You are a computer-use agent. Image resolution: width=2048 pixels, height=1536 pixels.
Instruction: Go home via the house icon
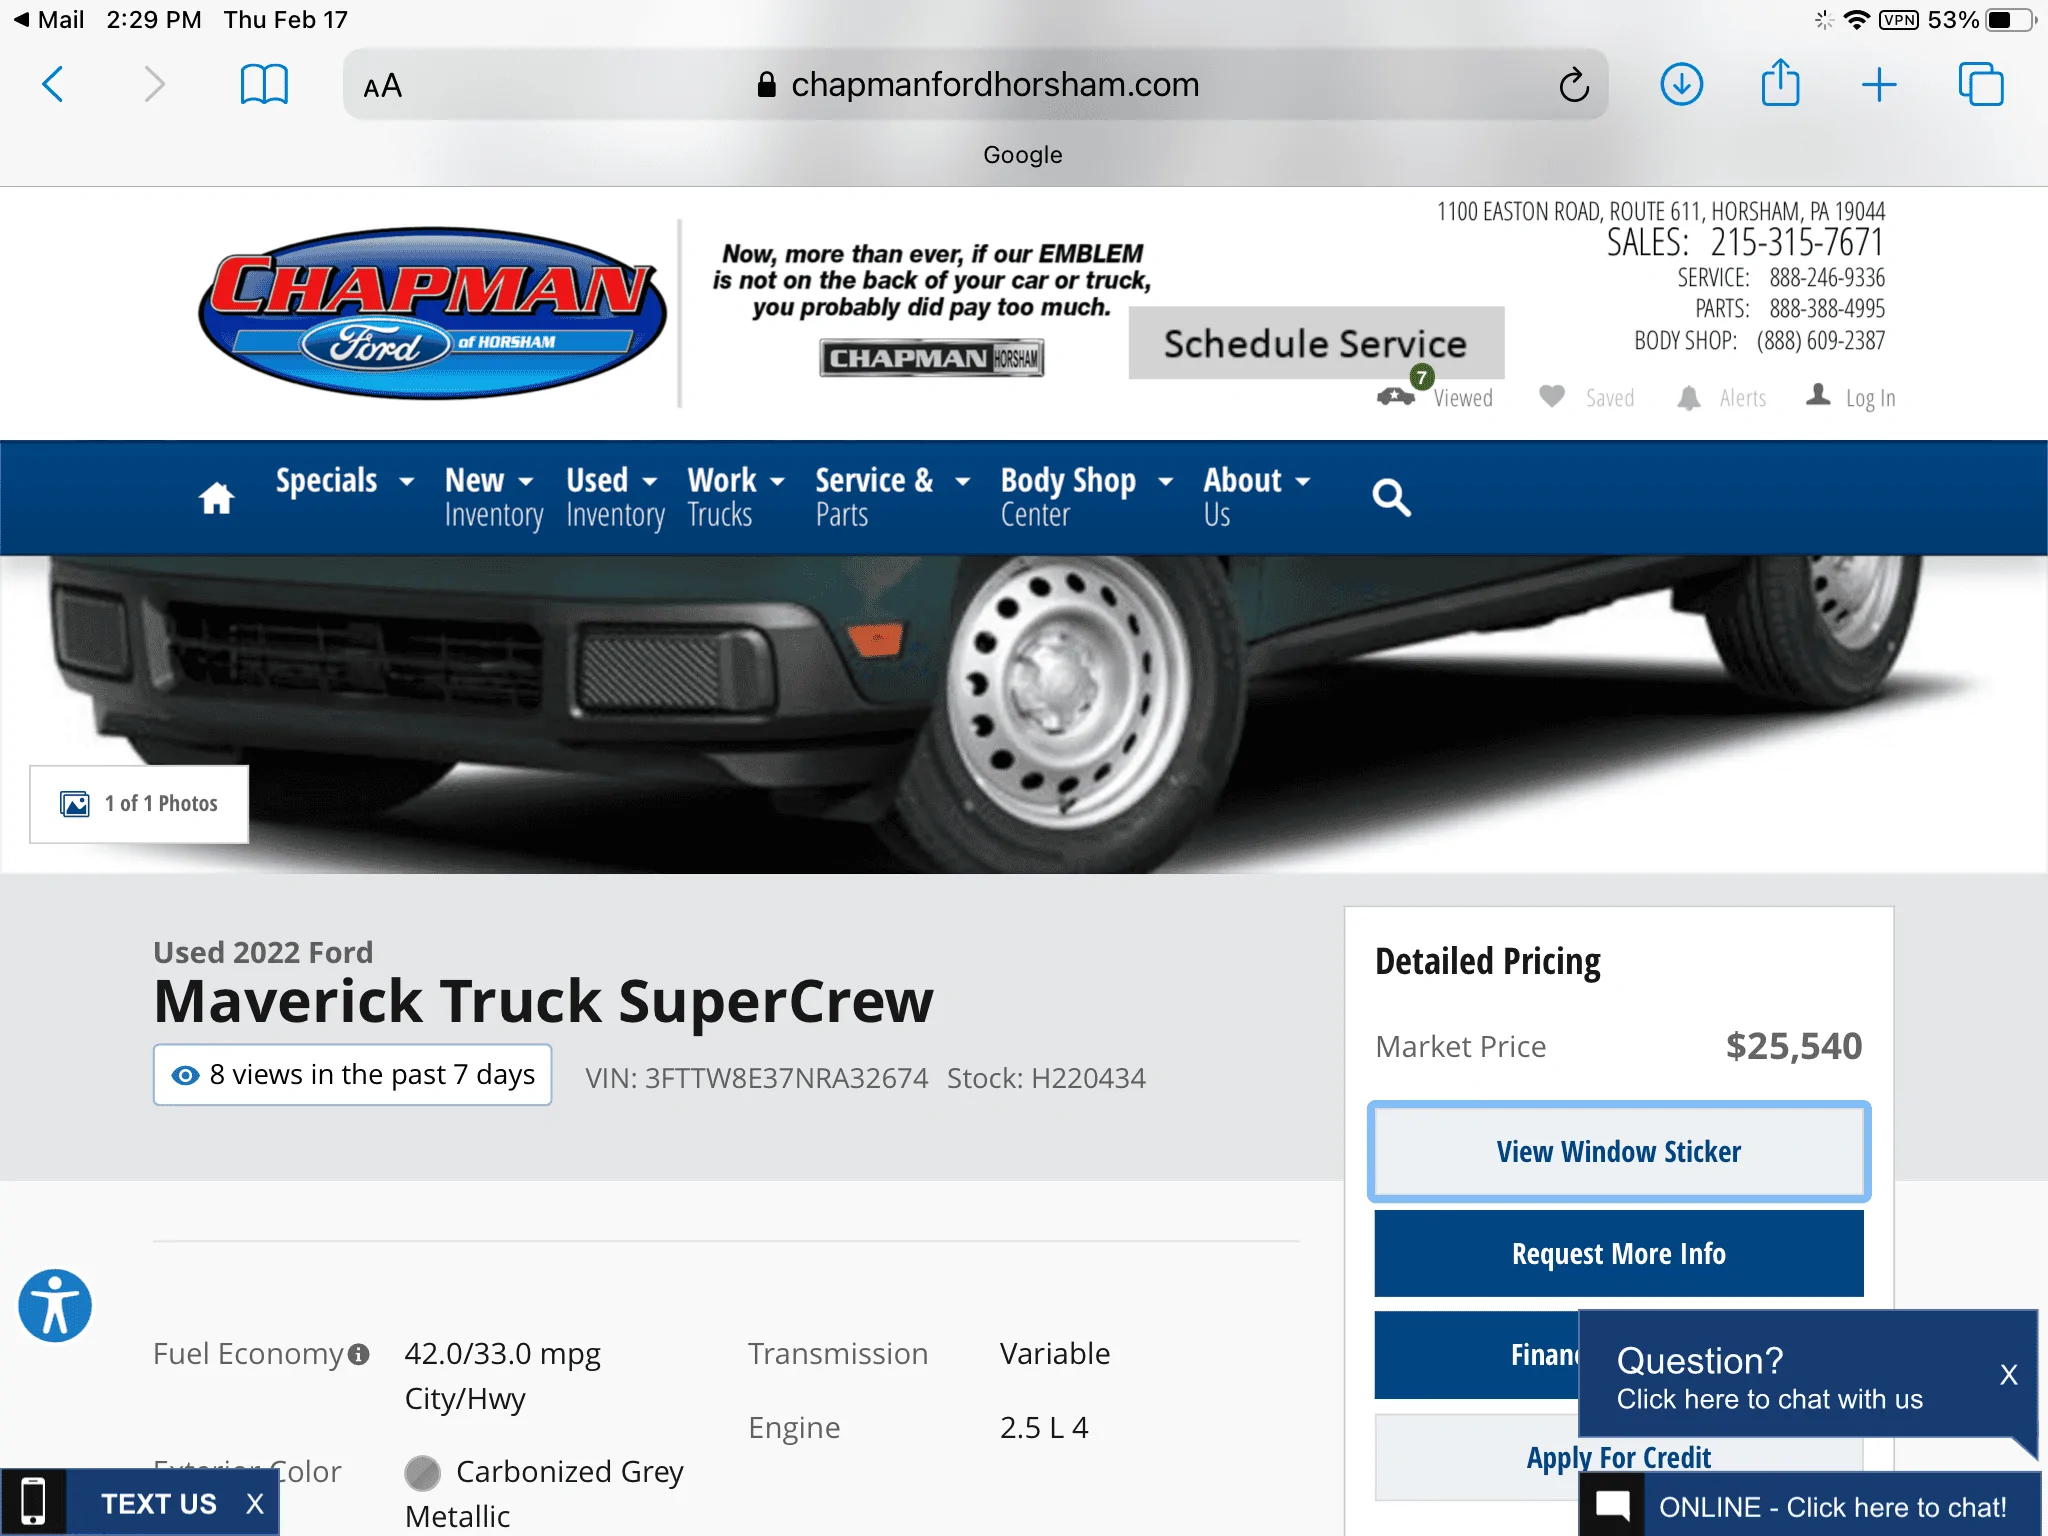[216, 497]
